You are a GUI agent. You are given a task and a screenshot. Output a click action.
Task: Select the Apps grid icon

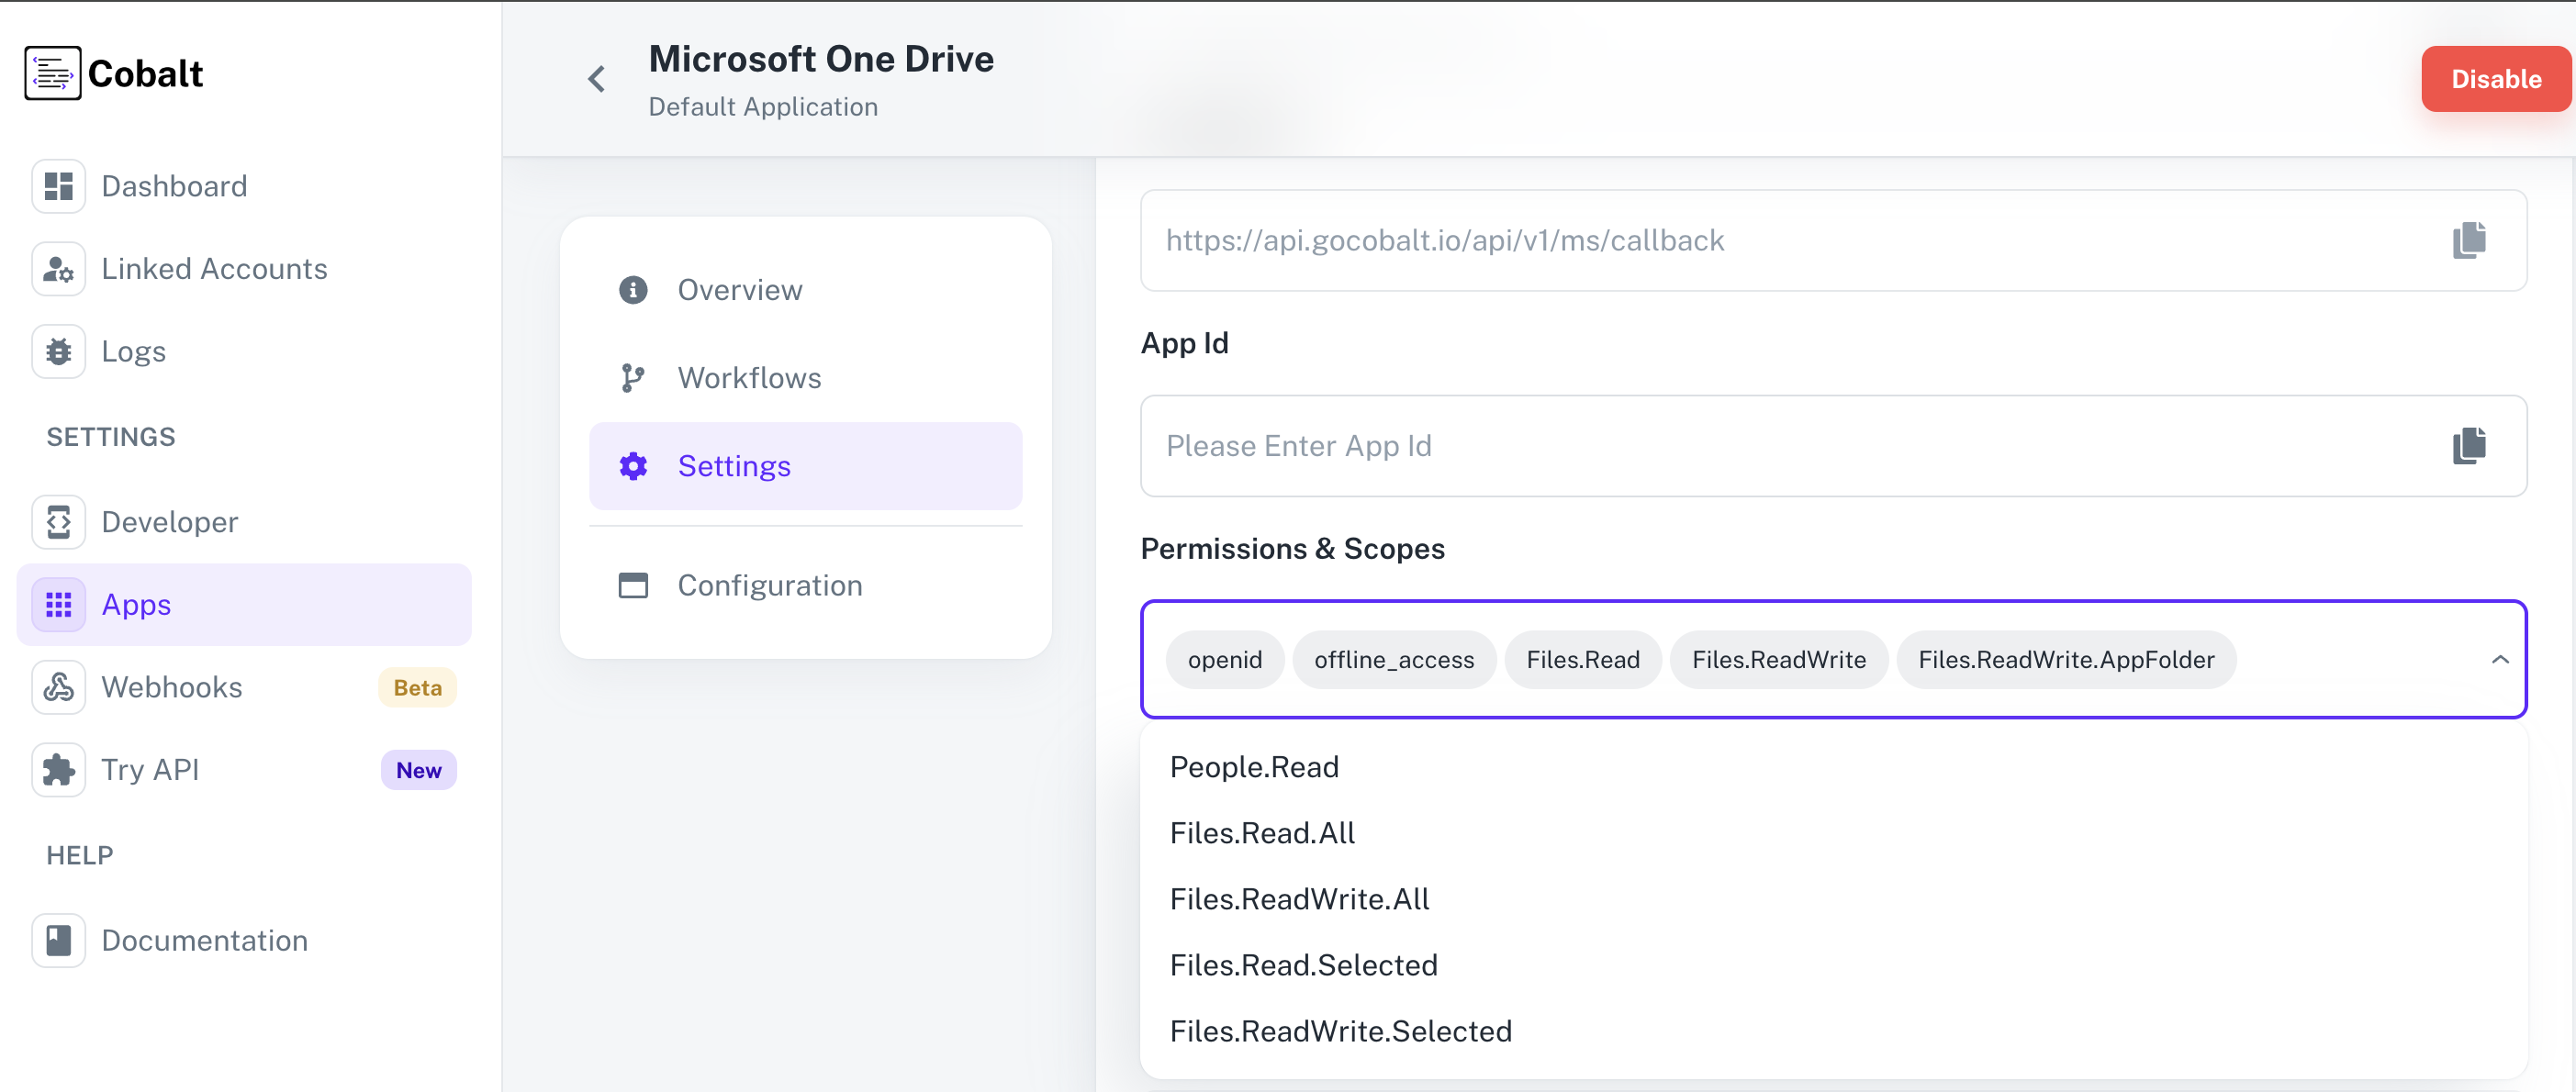tap(58, 604)
